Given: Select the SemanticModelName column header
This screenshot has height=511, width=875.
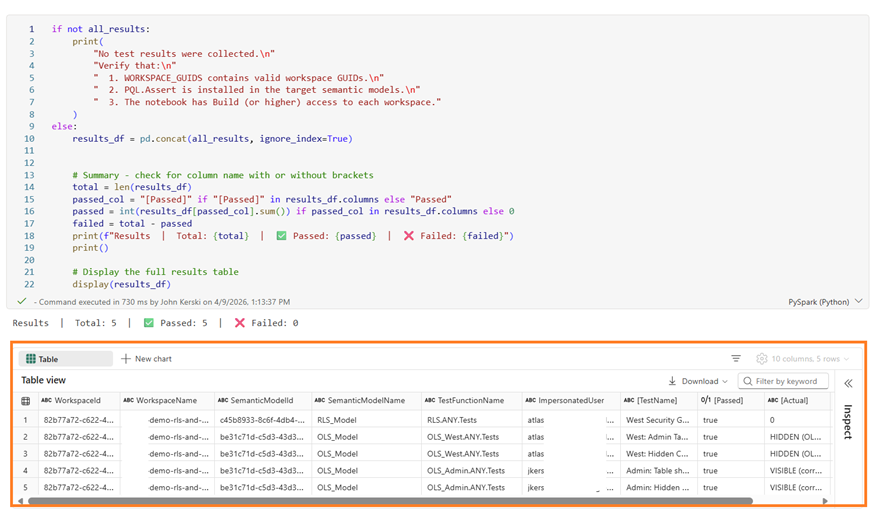Looking at the screenshot, I should click(359, 401).
